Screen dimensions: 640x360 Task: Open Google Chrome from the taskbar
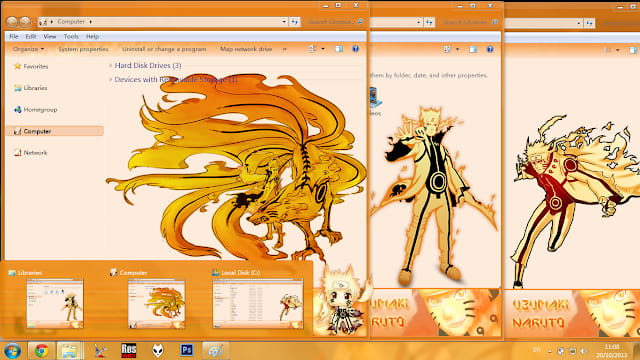pyautogui.click(x=41, y=350)
